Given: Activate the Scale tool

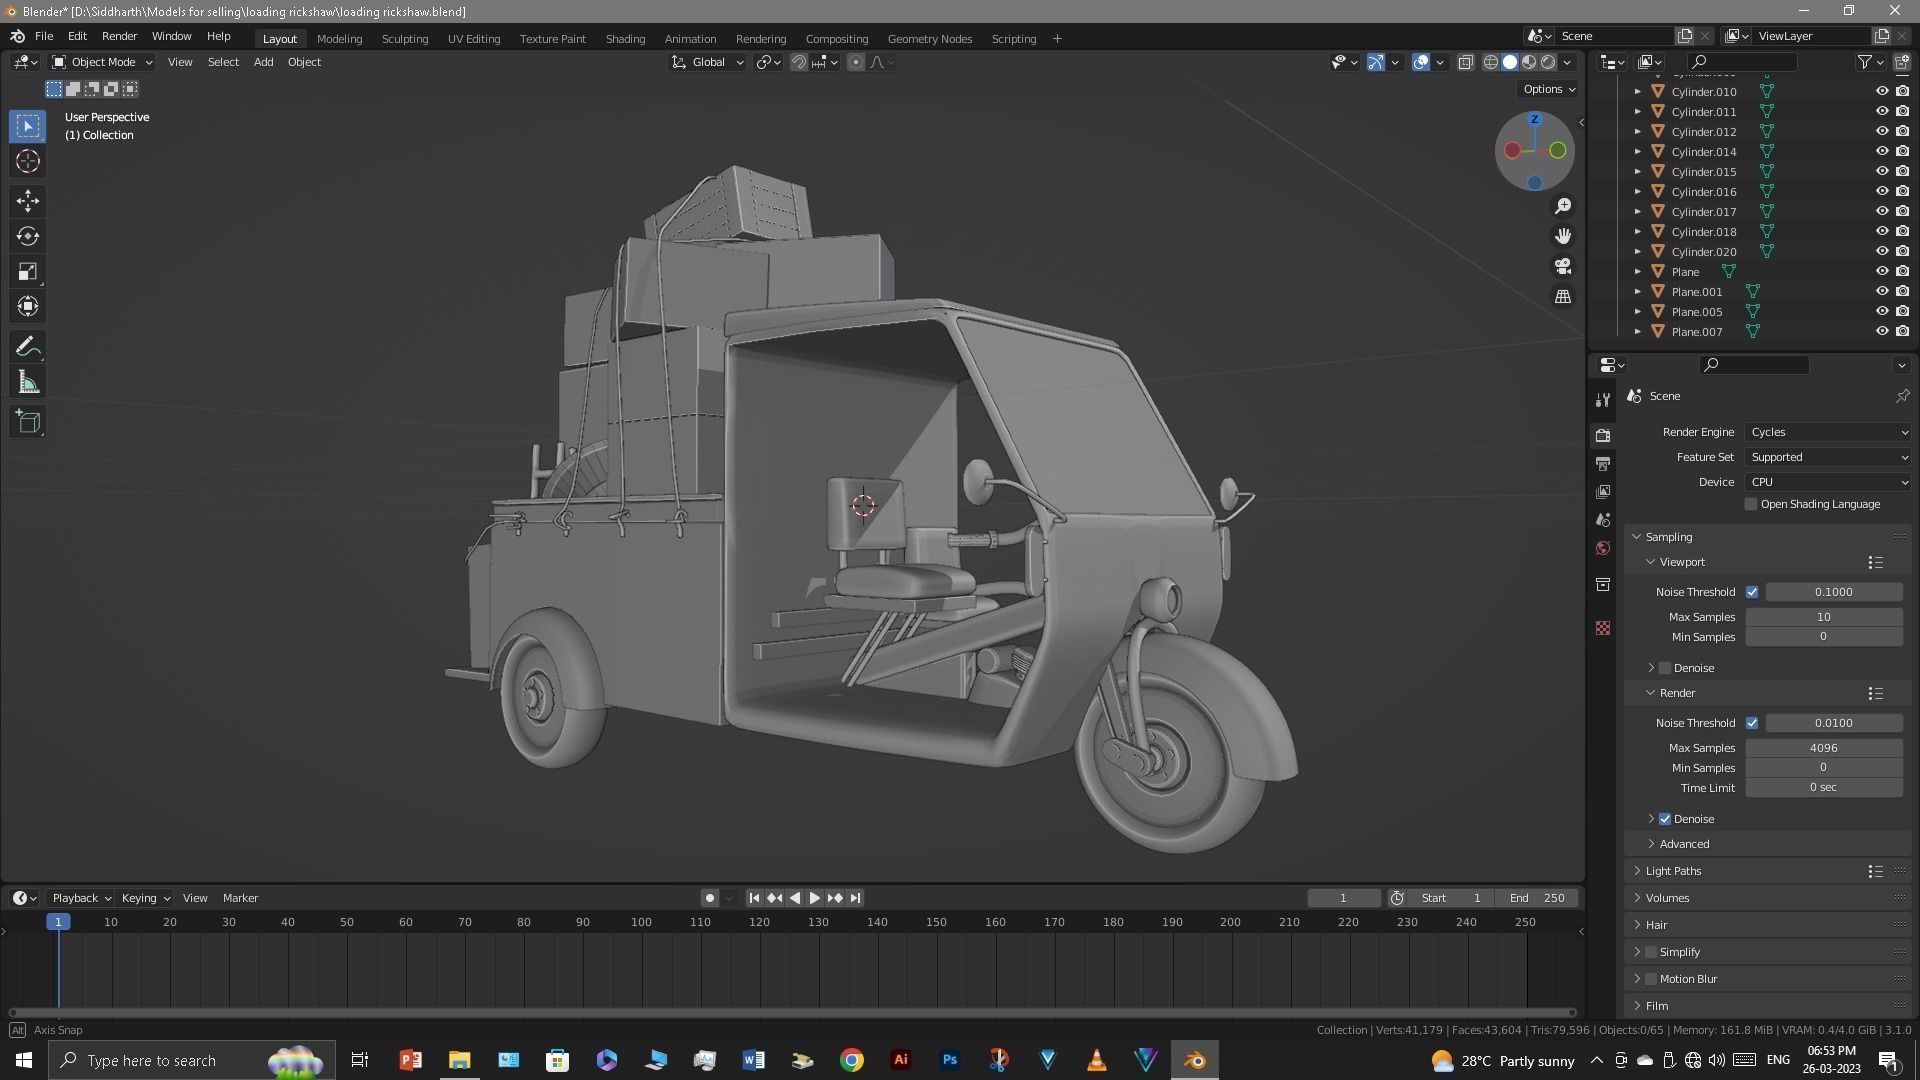Looking at the screenshot, I should point(28,271).
